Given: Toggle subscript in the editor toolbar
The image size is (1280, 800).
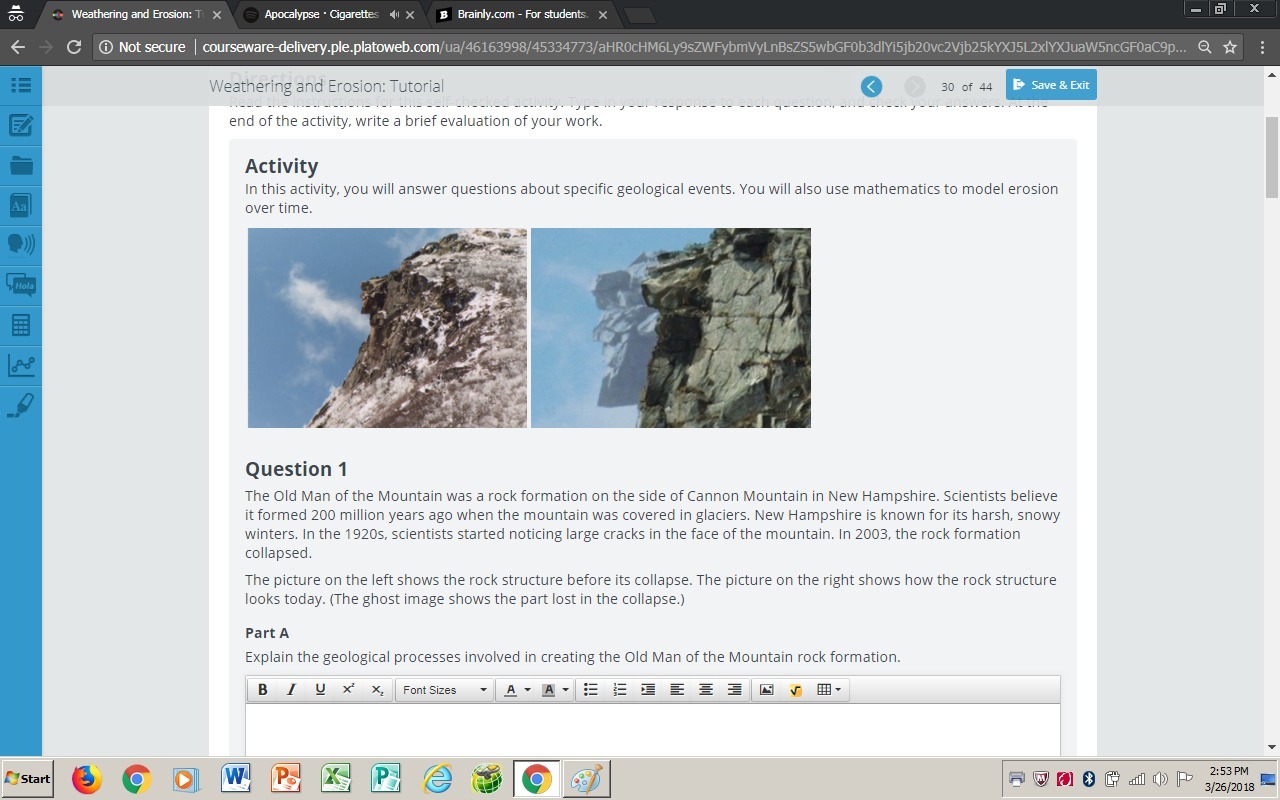Looking at the screenshot, I should (x=377, y=690).
